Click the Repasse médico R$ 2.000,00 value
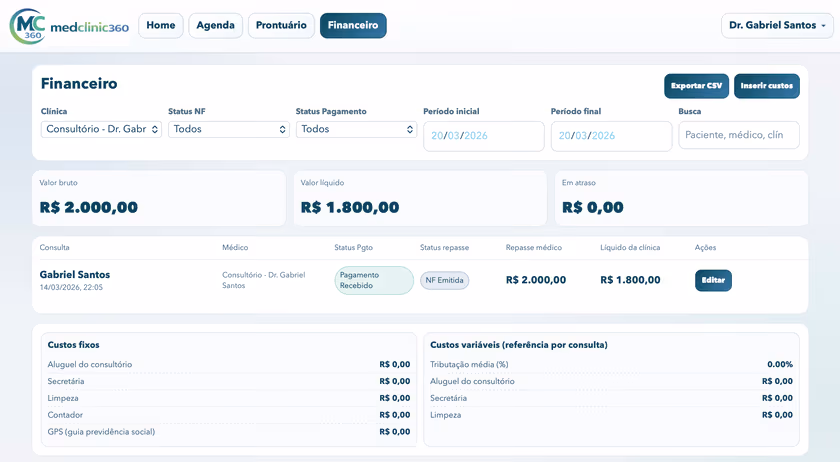This screenshot has height=462, width=840. coord(536,280)
